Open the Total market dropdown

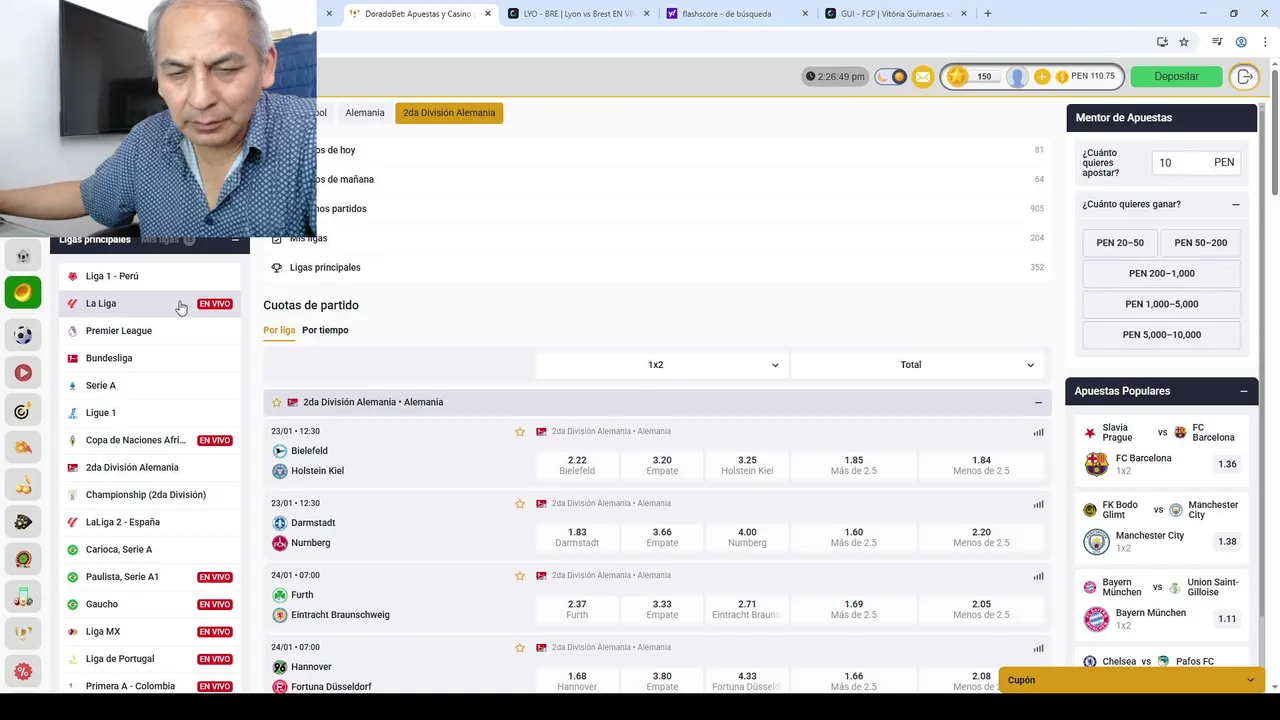pos(917,365)
